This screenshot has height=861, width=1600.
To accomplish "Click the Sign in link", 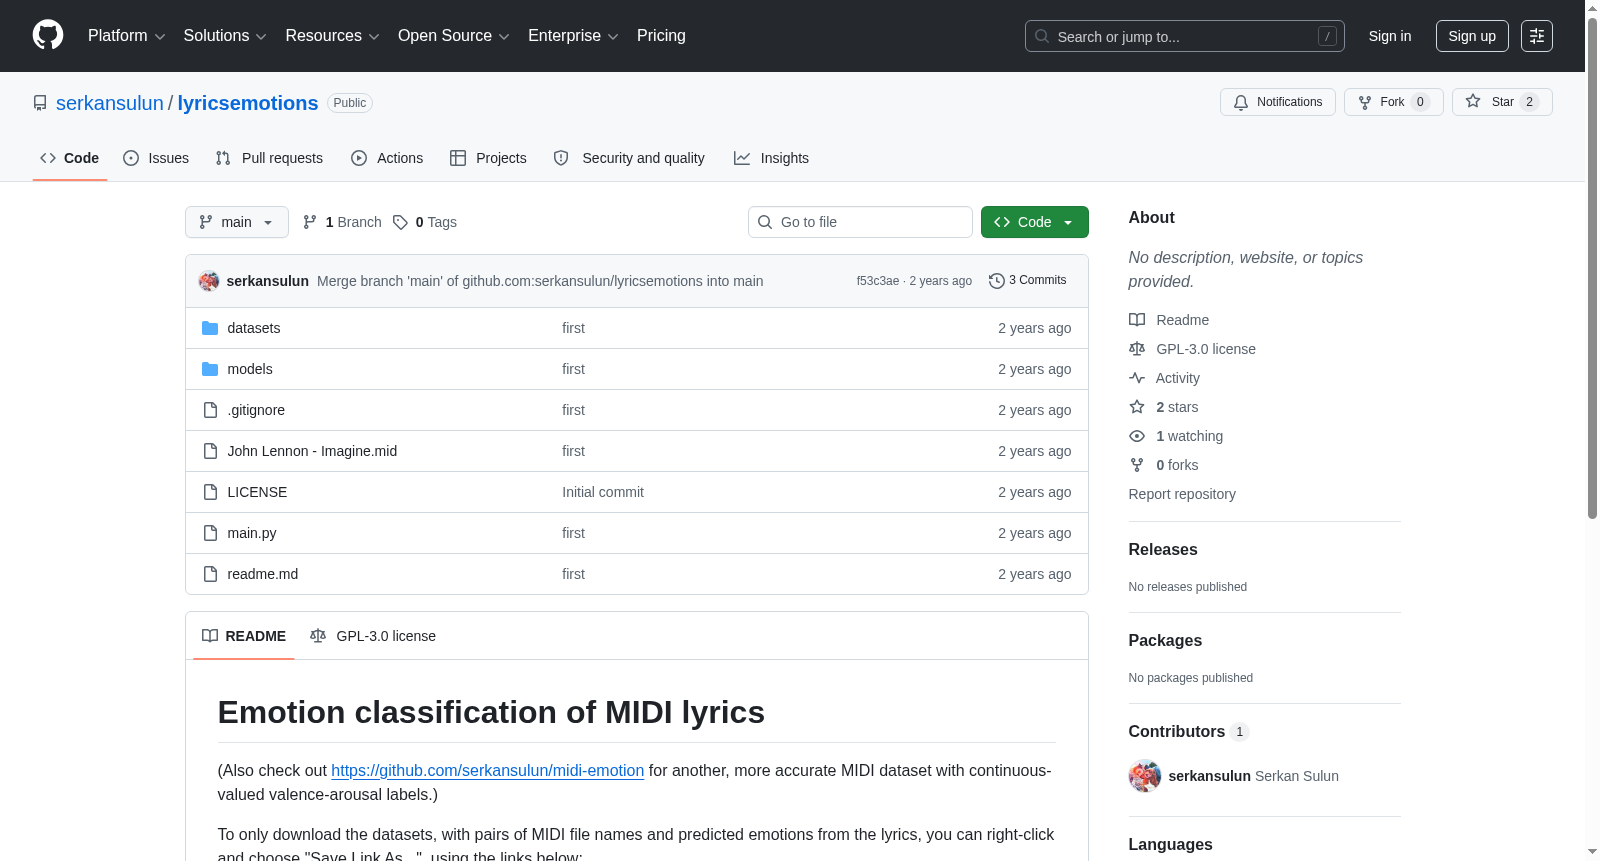I will click(x=1390, y=36).
